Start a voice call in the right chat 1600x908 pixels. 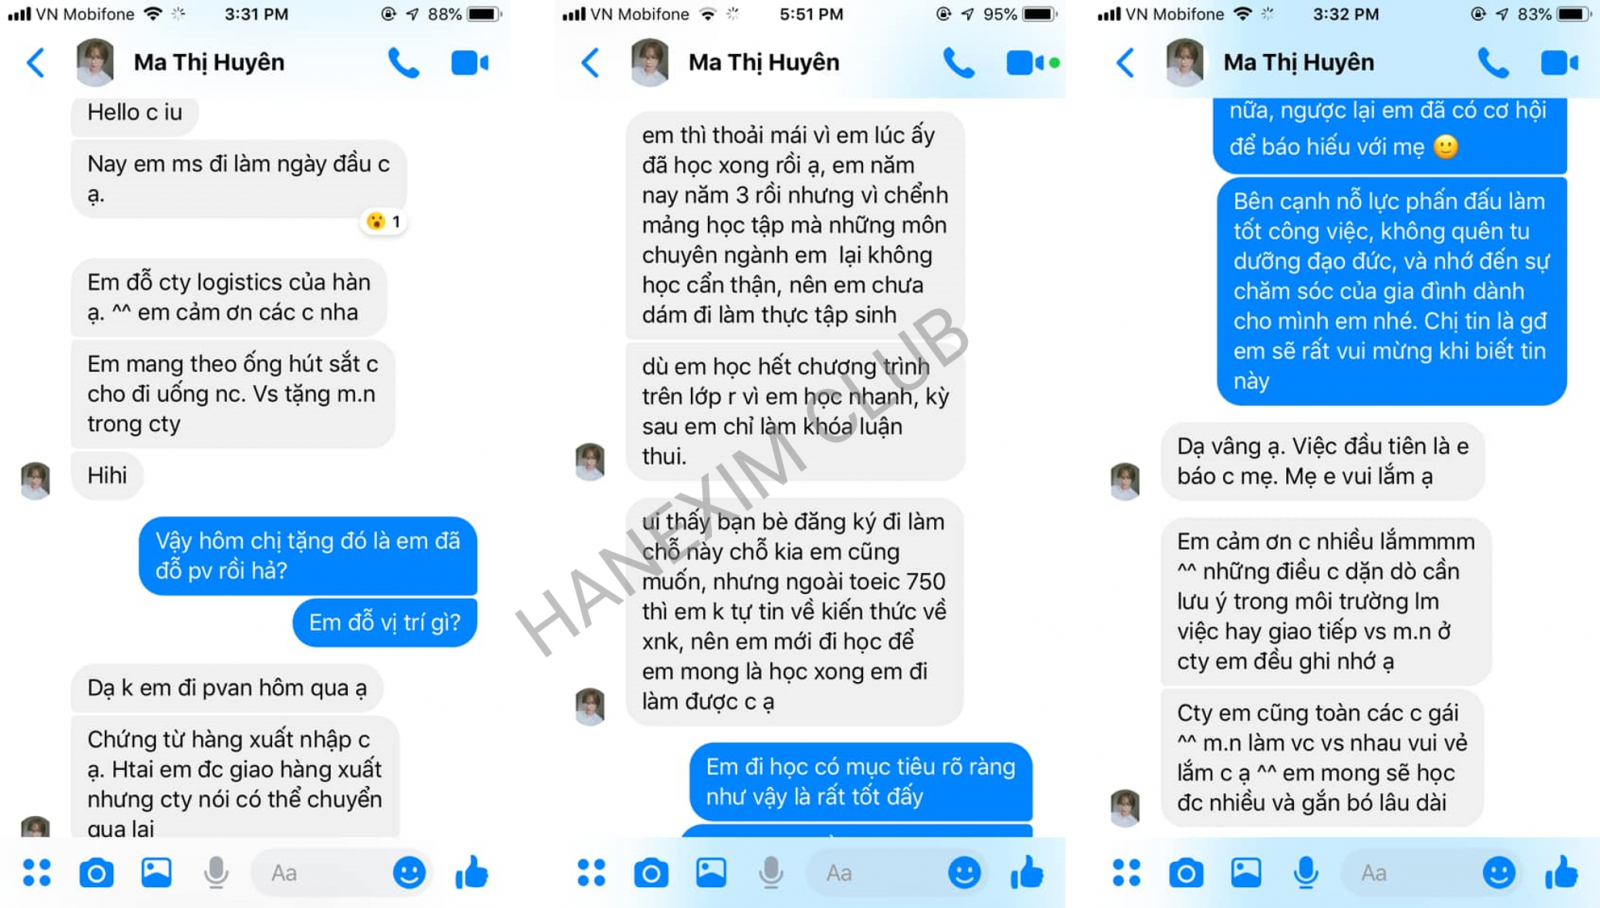coord(1493,63)
